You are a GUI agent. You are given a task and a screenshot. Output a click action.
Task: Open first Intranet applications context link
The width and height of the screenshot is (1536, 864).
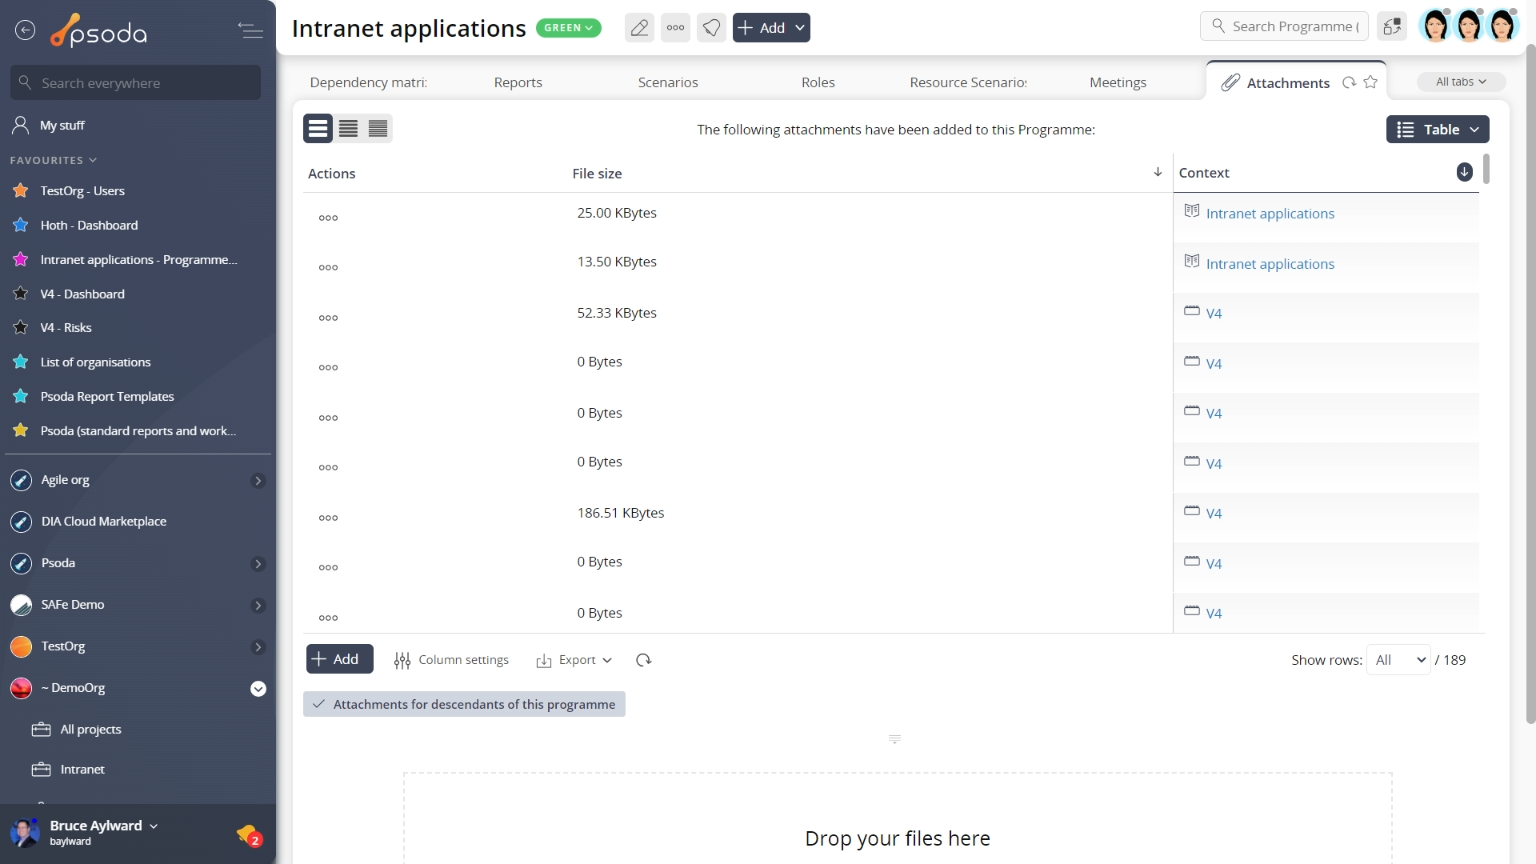(1270, 214)
